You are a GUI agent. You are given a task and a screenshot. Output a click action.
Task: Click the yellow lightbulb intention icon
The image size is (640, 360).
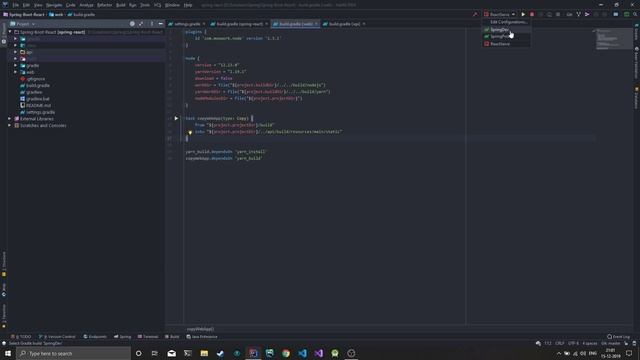190,132
